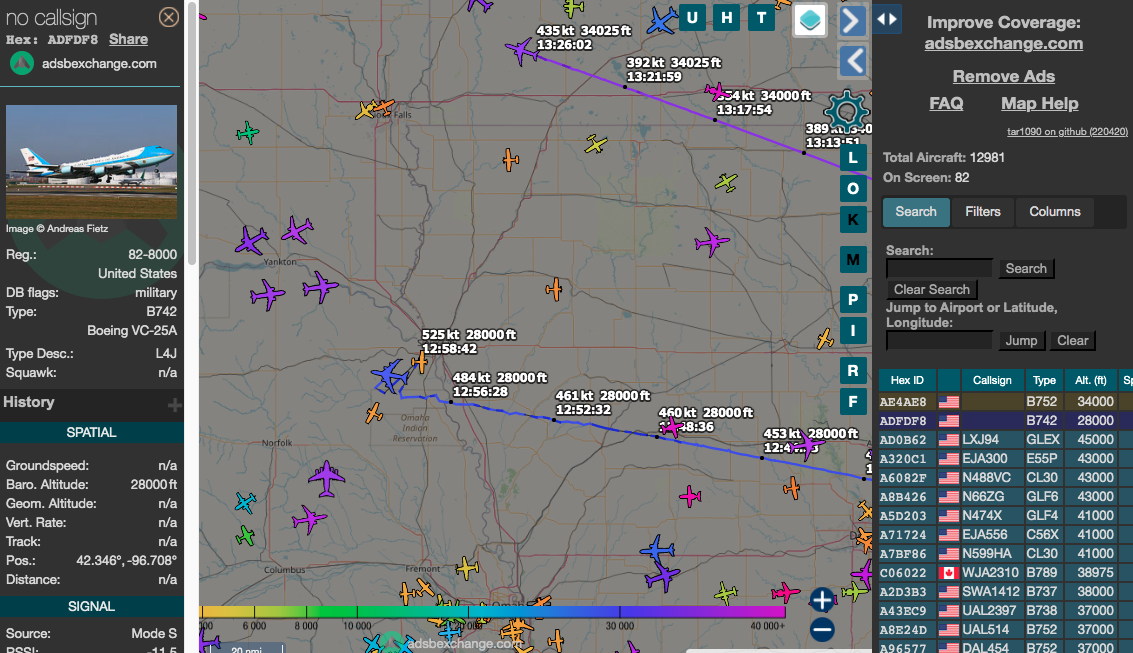Click the 461 kt 12:52:32 track label

tap(603, 402)
